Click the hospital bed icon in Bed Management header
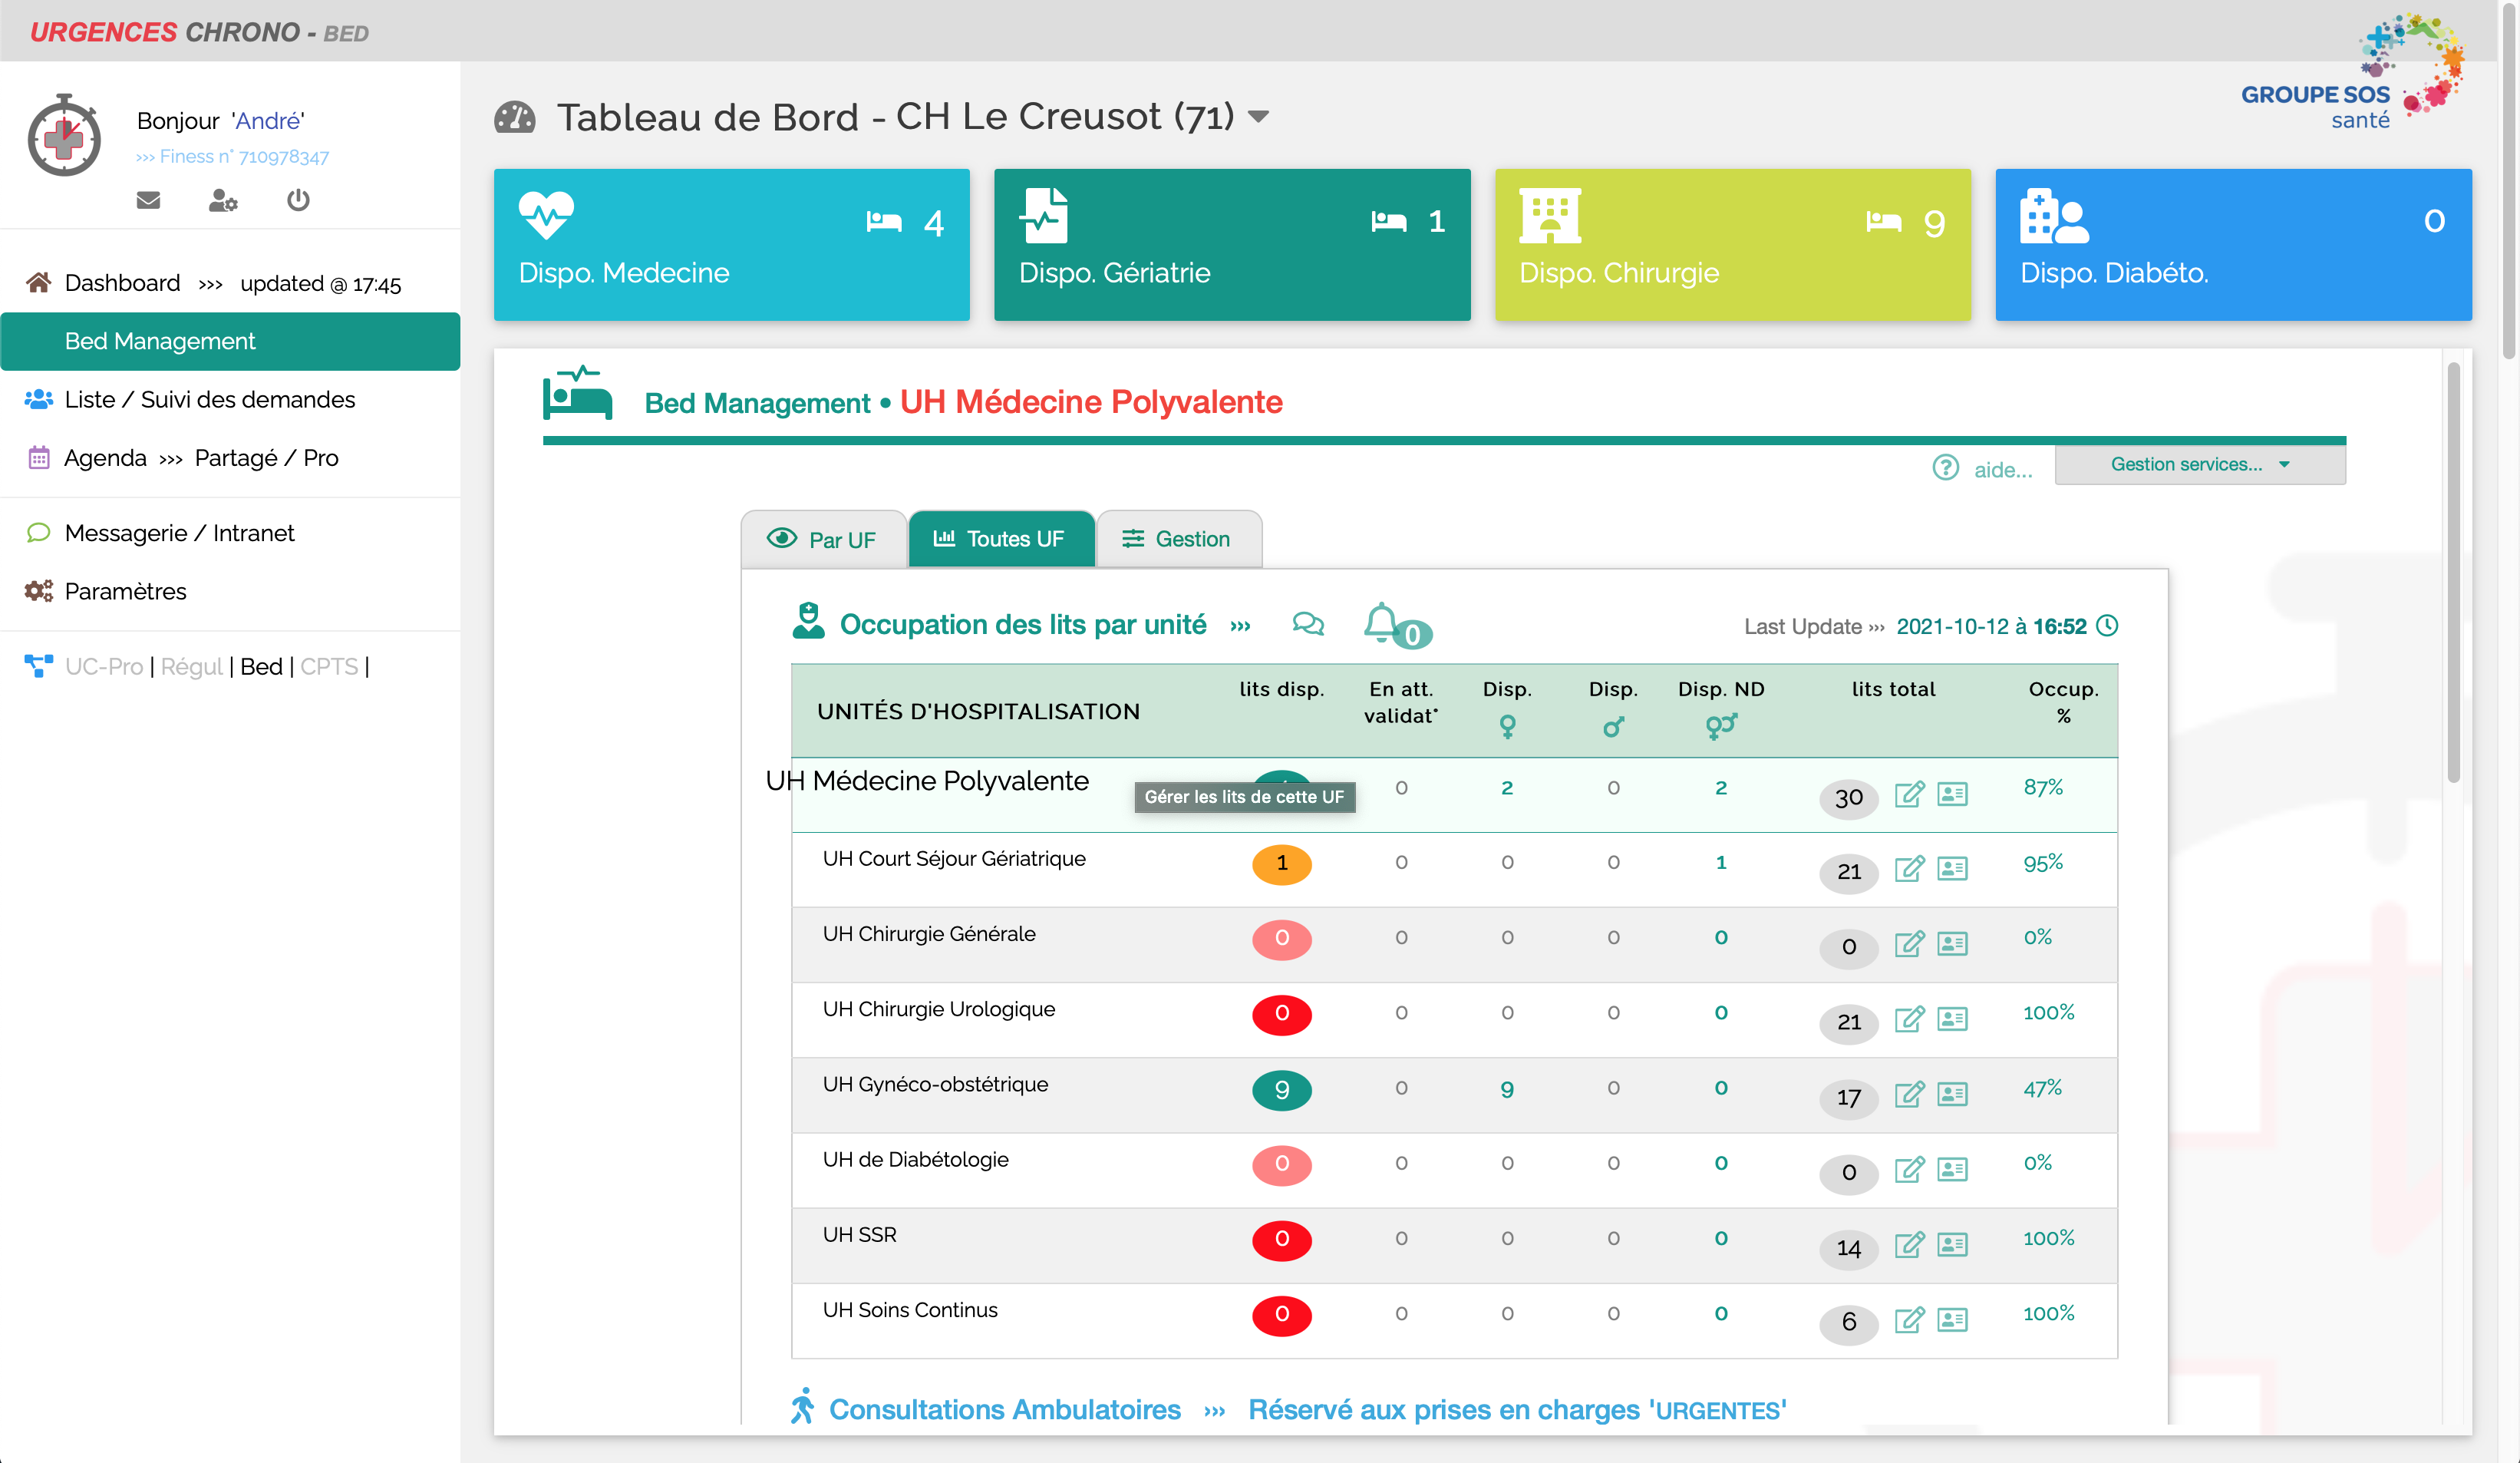Viewport: 2520px width, 1463px height. pyautogui.click(x=577, y=393)
